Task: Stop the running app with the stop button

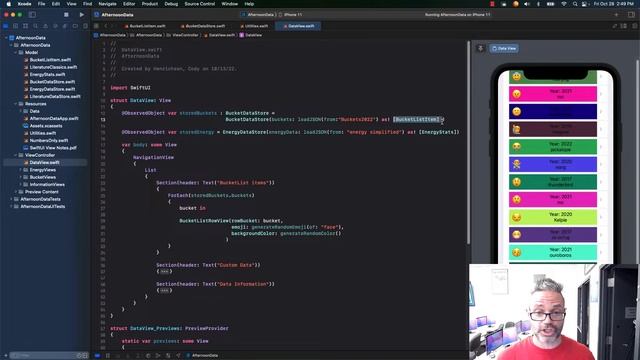Action: (x=66, y=15)
